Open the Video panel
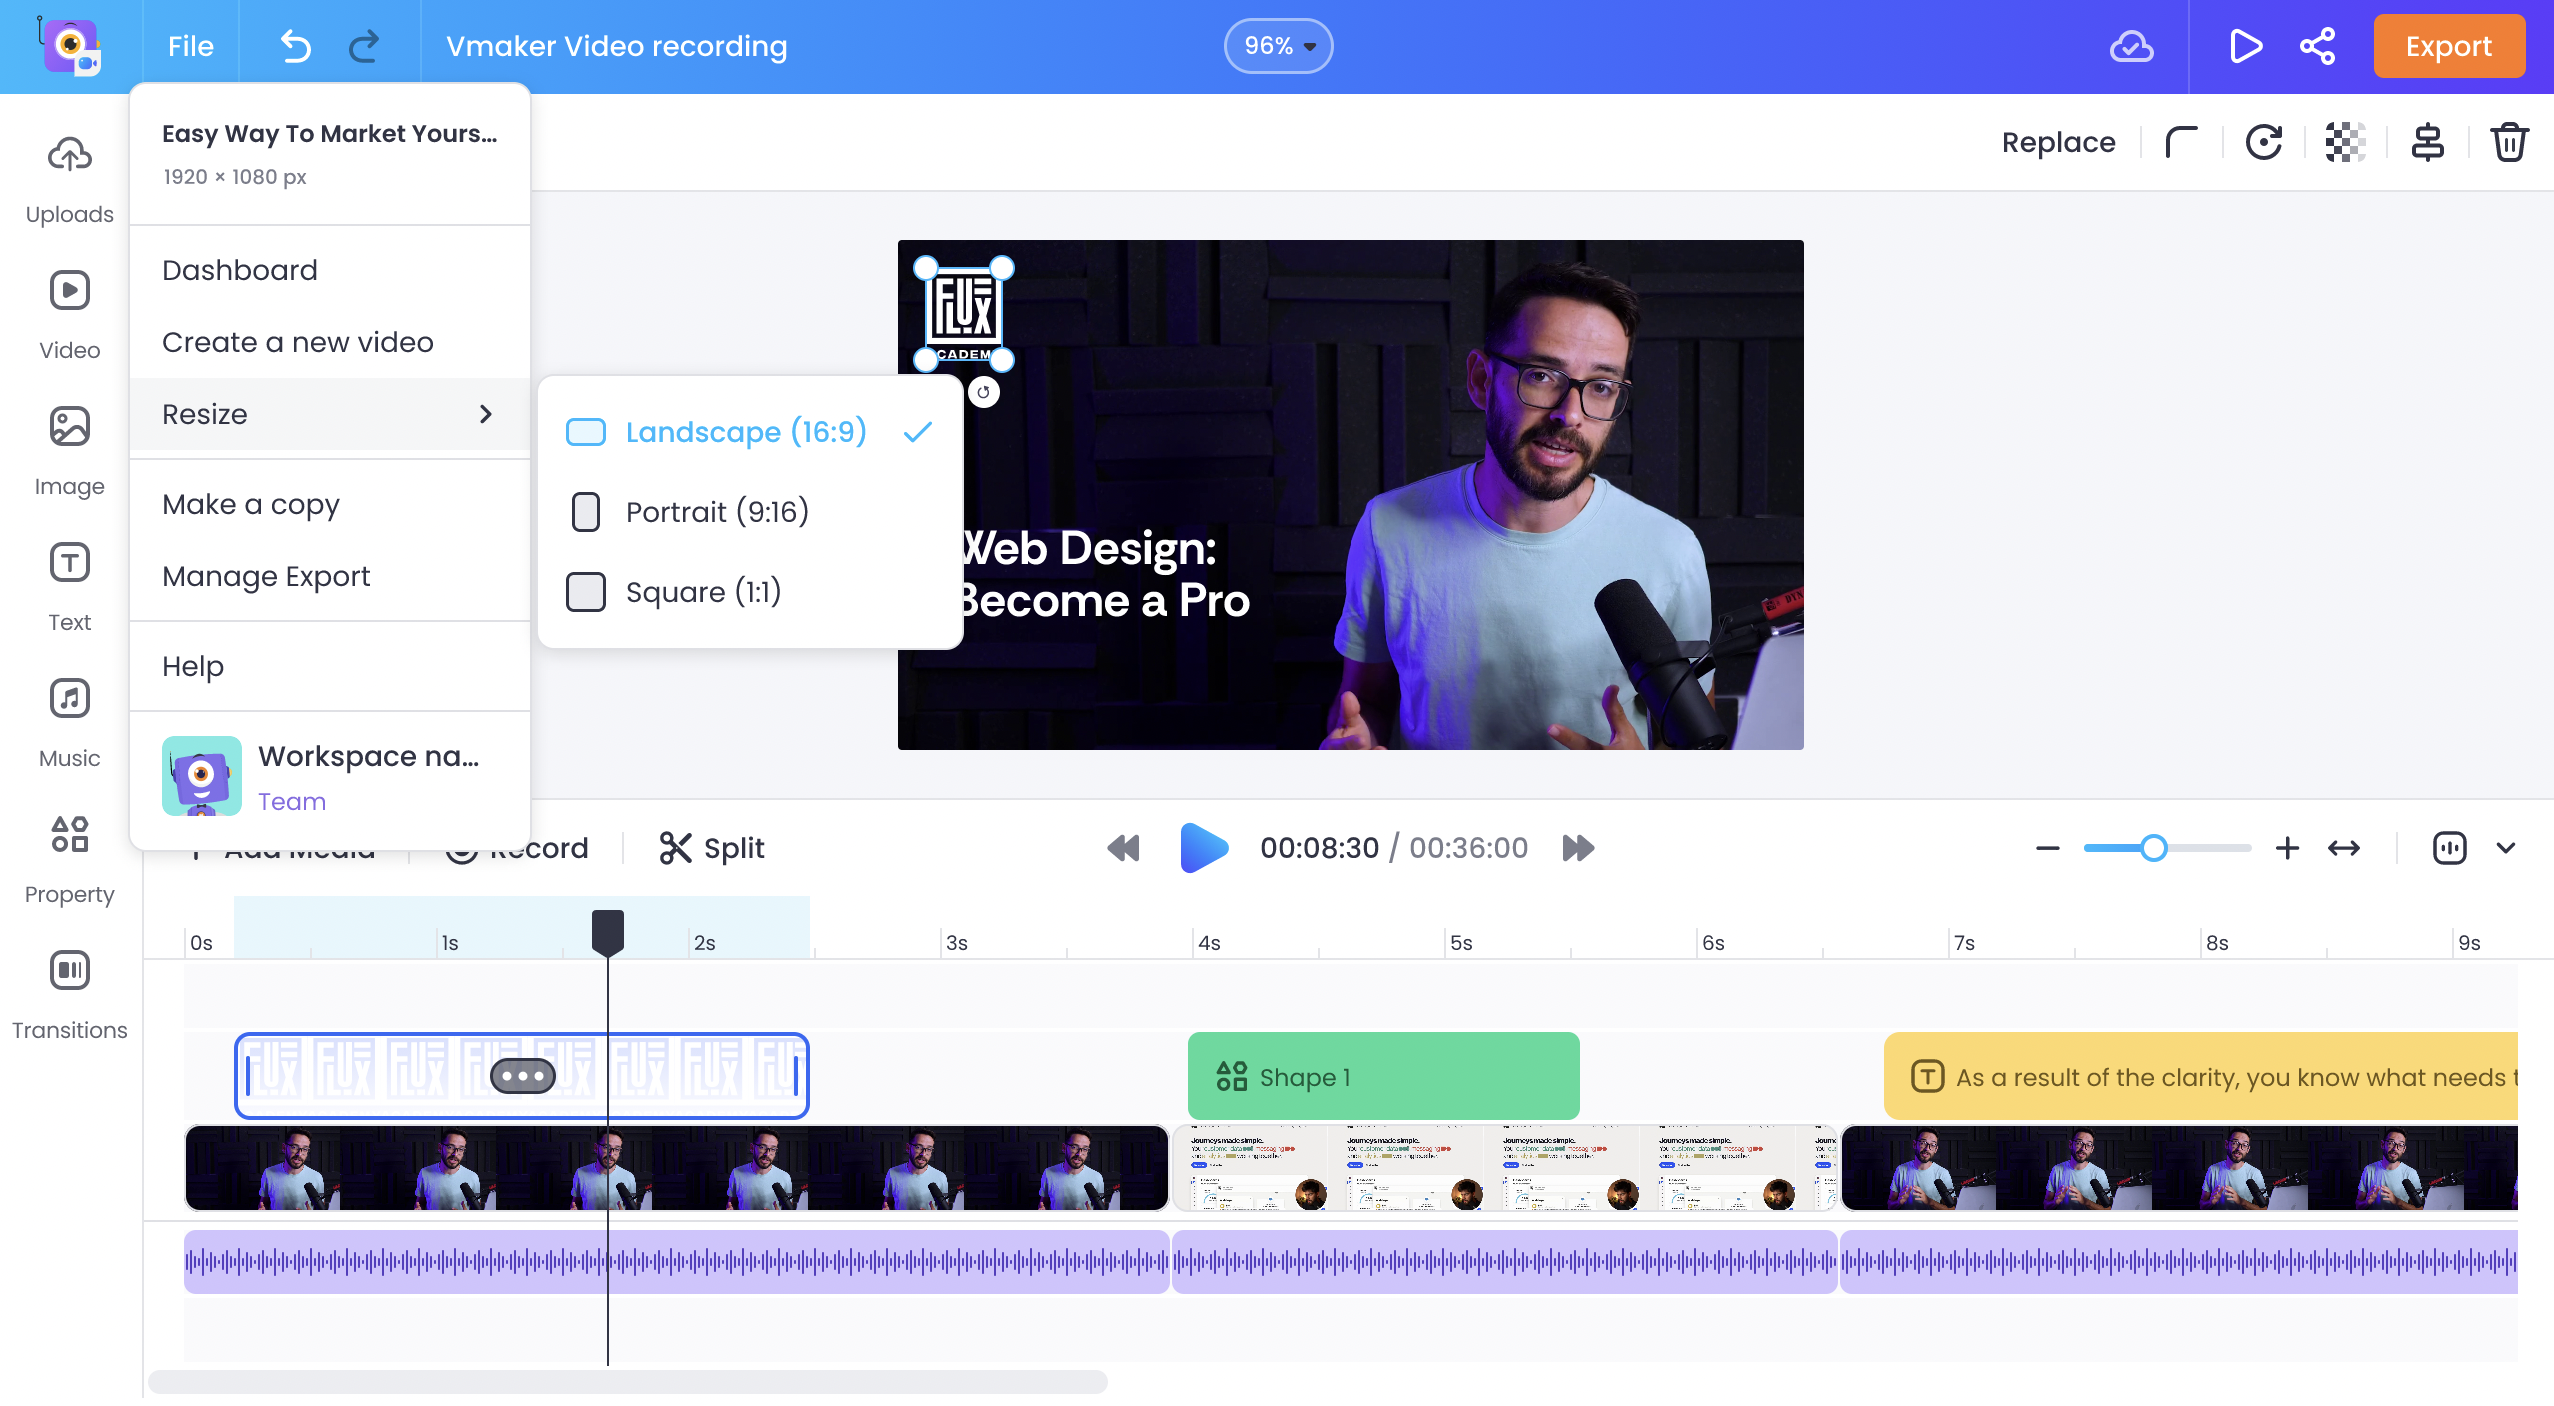 [69, 312]
